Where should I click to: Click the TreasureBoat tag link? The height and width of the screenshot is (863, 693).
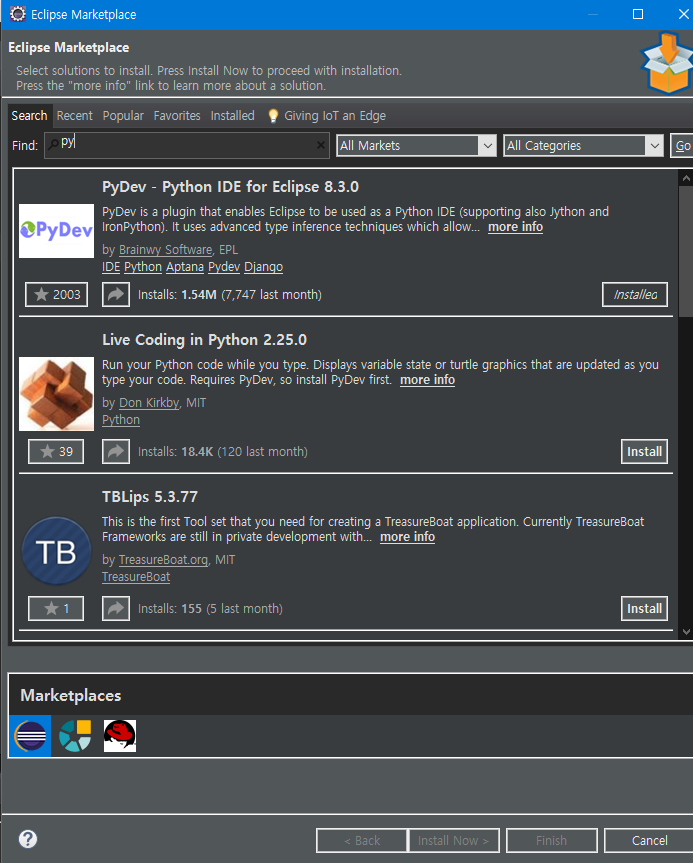[136, 577]
